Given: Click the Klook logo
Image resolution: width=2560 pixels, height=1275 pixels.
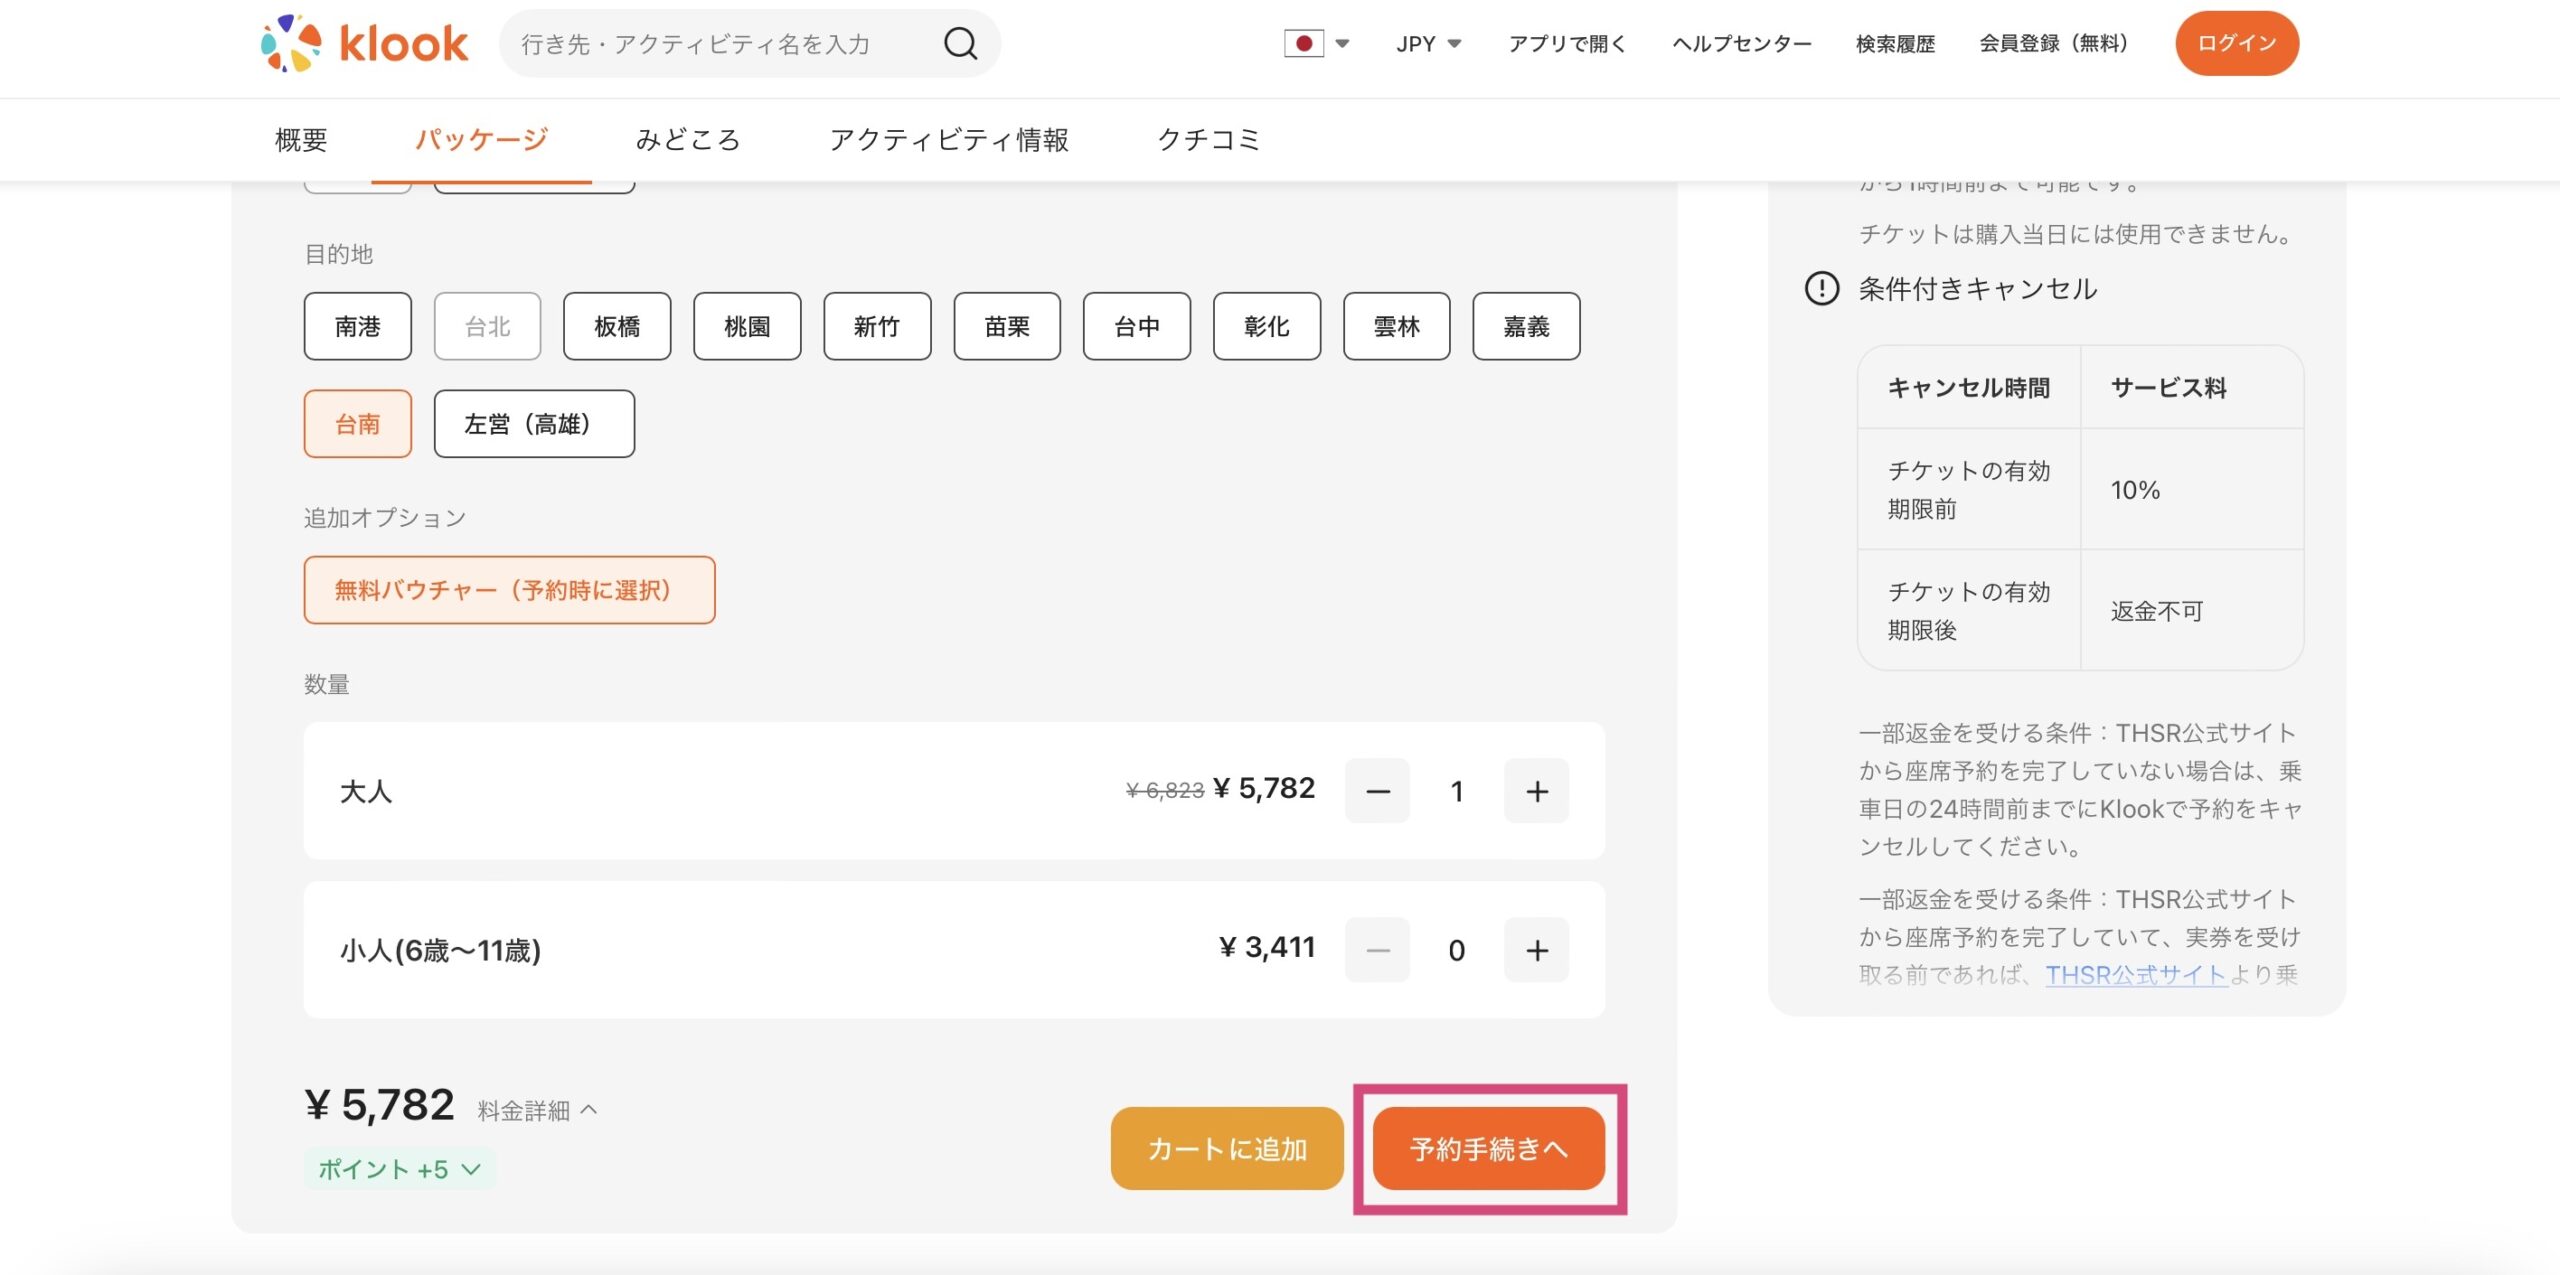Looking at the screenshot, I should (364, 43).
